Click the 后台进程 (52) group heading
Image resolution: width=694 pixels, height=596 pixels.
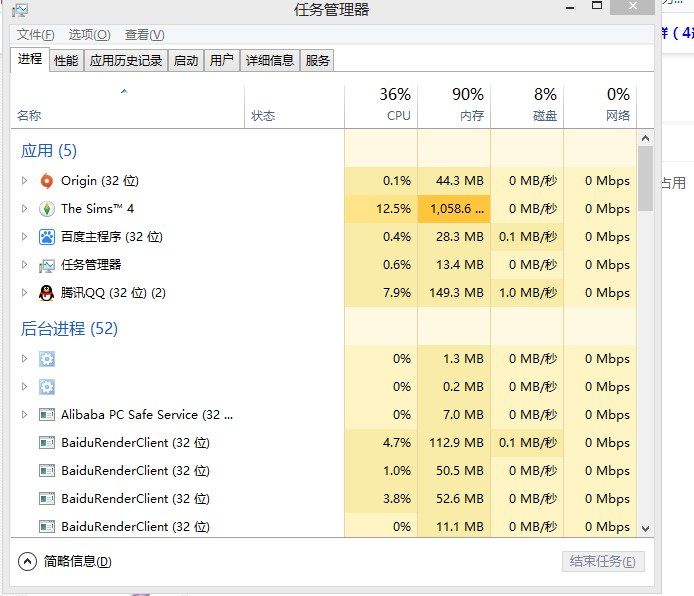pyautogui.click(x=69, y=329)
